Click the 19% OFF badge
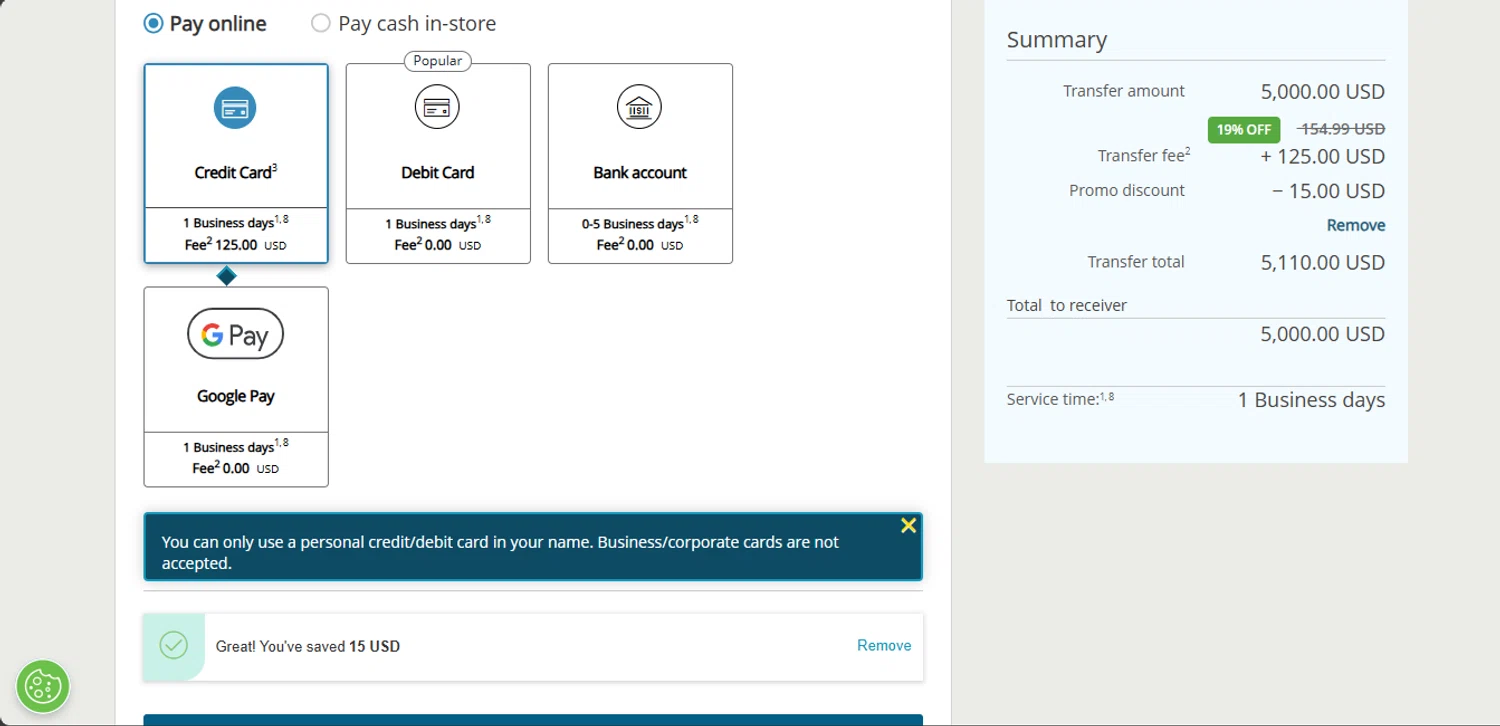This screenshot has width=1500, height=726. pos(1243,129)
